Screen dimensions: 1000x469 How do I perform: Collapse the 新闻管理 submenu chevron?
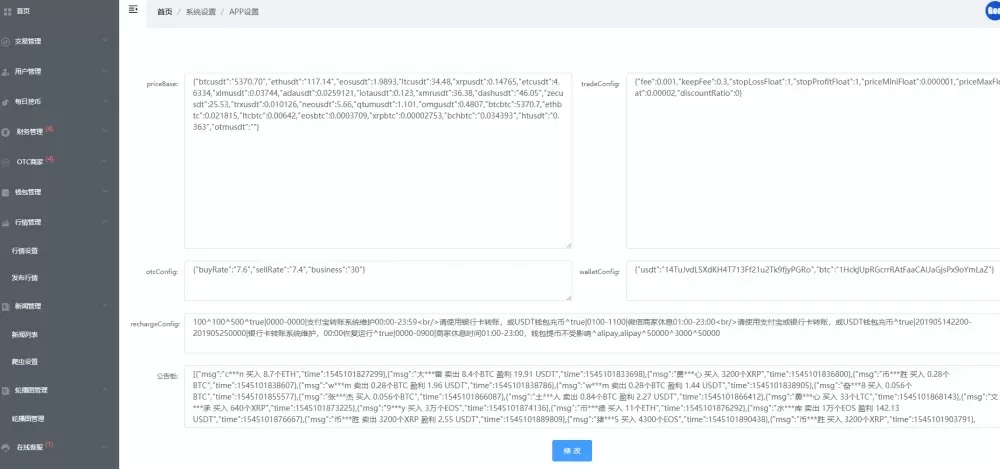click(105, 305)
